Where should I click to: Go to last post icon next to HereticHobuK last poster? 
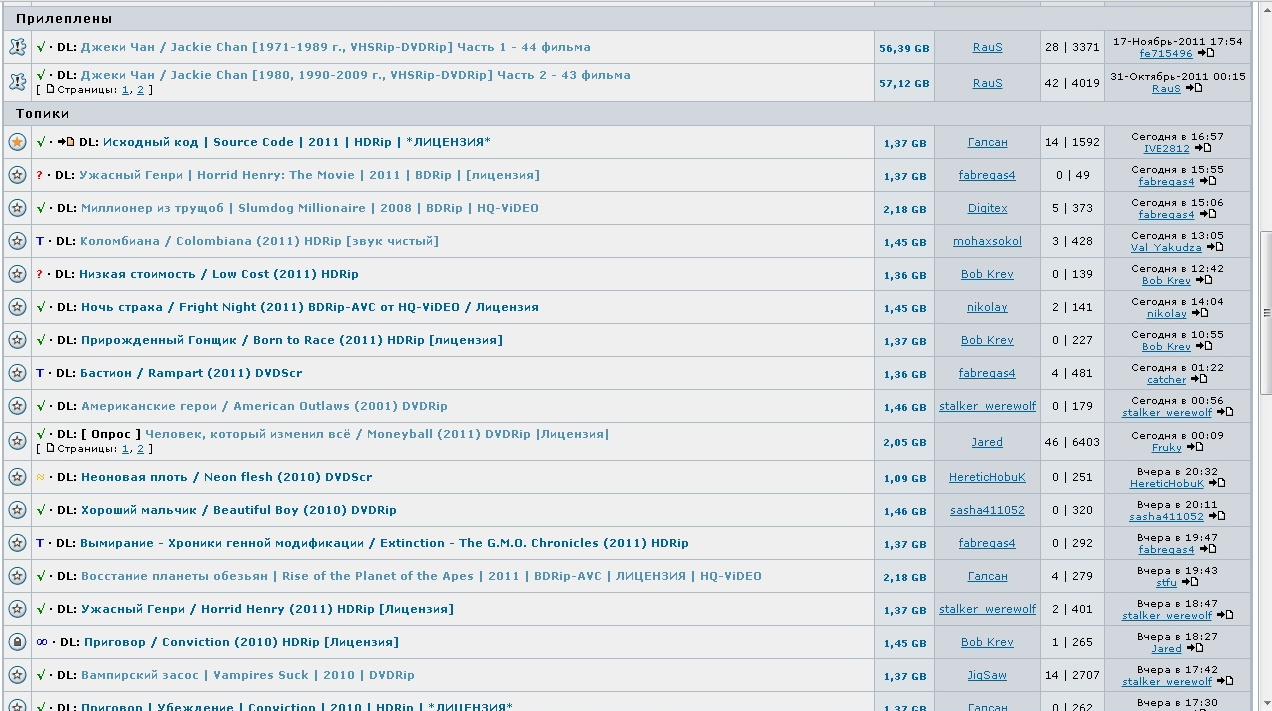pos(1217,484)
